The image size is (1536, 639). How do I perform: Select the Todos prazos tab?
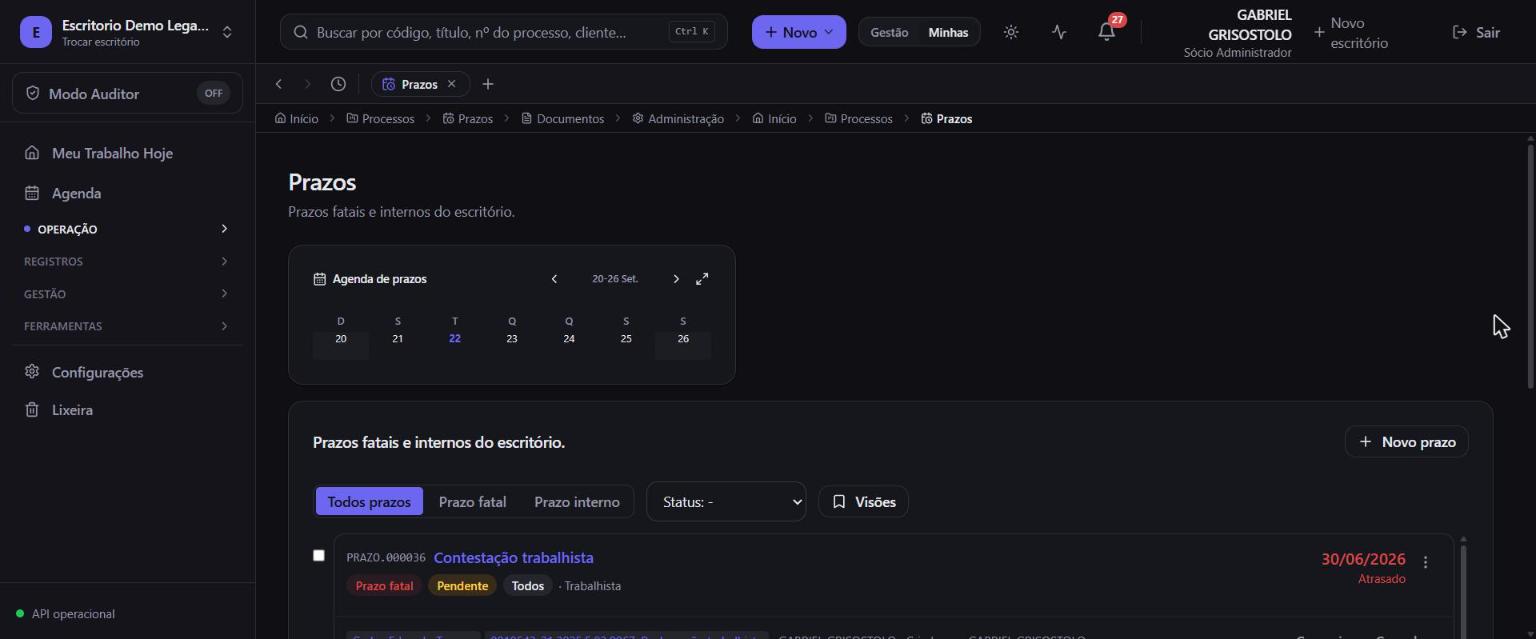[x=369, y=501]
